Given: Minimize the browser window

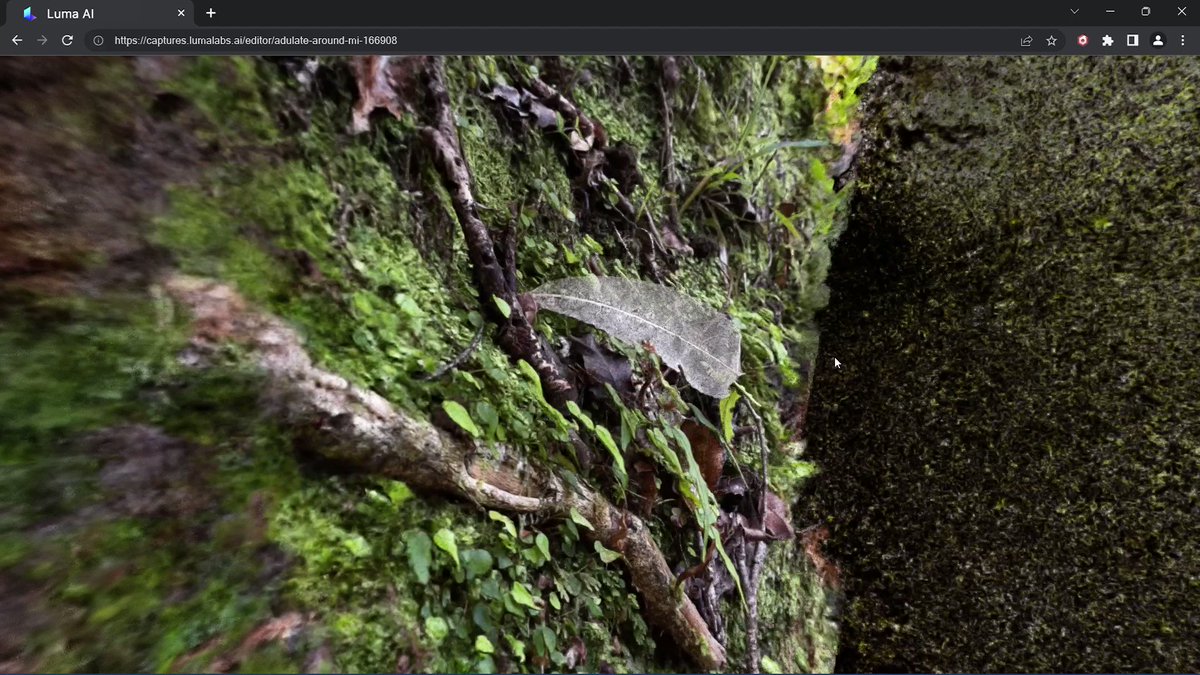Looking at the screenshot, I should (1110, 11).
